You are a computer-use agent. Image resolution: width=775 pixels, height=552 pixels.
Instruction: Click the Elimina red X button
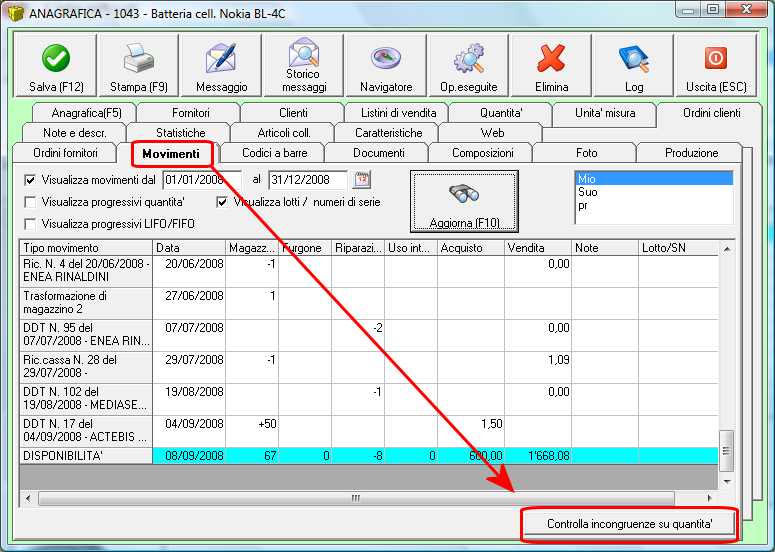click(551, 65)
